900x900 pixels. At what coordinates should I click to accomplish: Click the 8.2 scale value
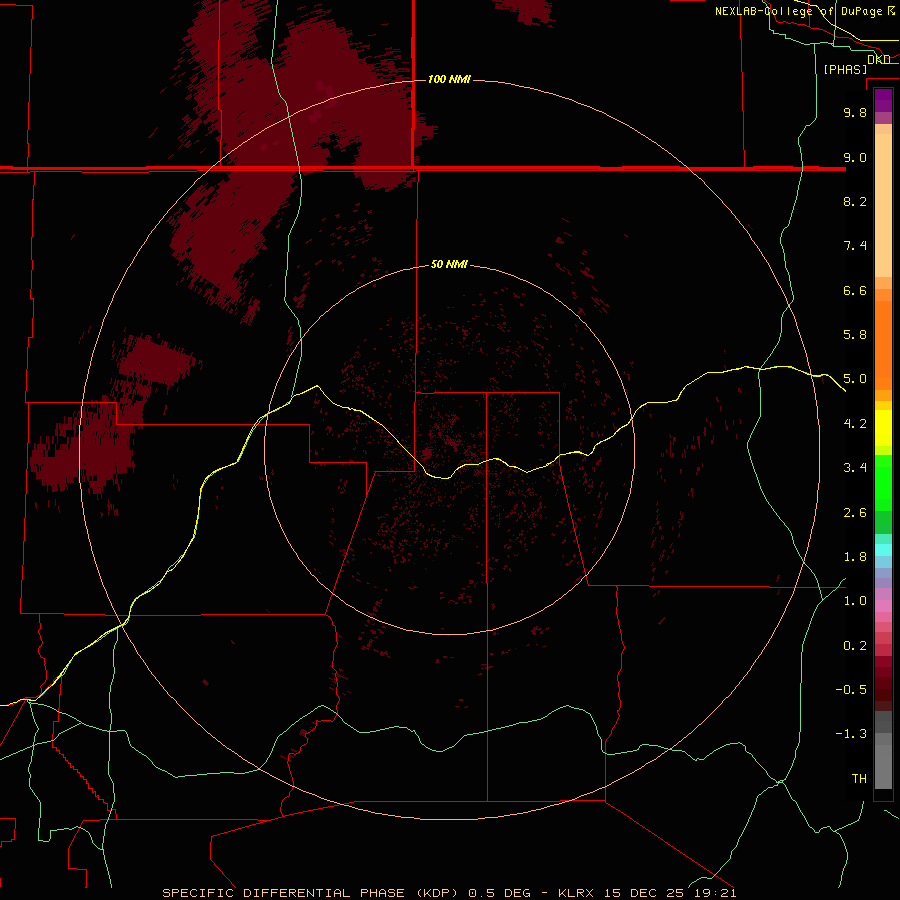(x=855, y=201)
